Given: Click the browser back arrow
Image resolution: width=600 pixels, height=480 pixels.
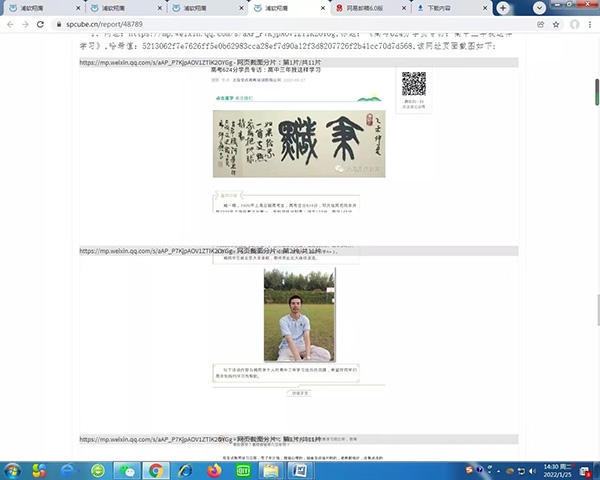Looking at the screenshot, I should click(9, 23).
